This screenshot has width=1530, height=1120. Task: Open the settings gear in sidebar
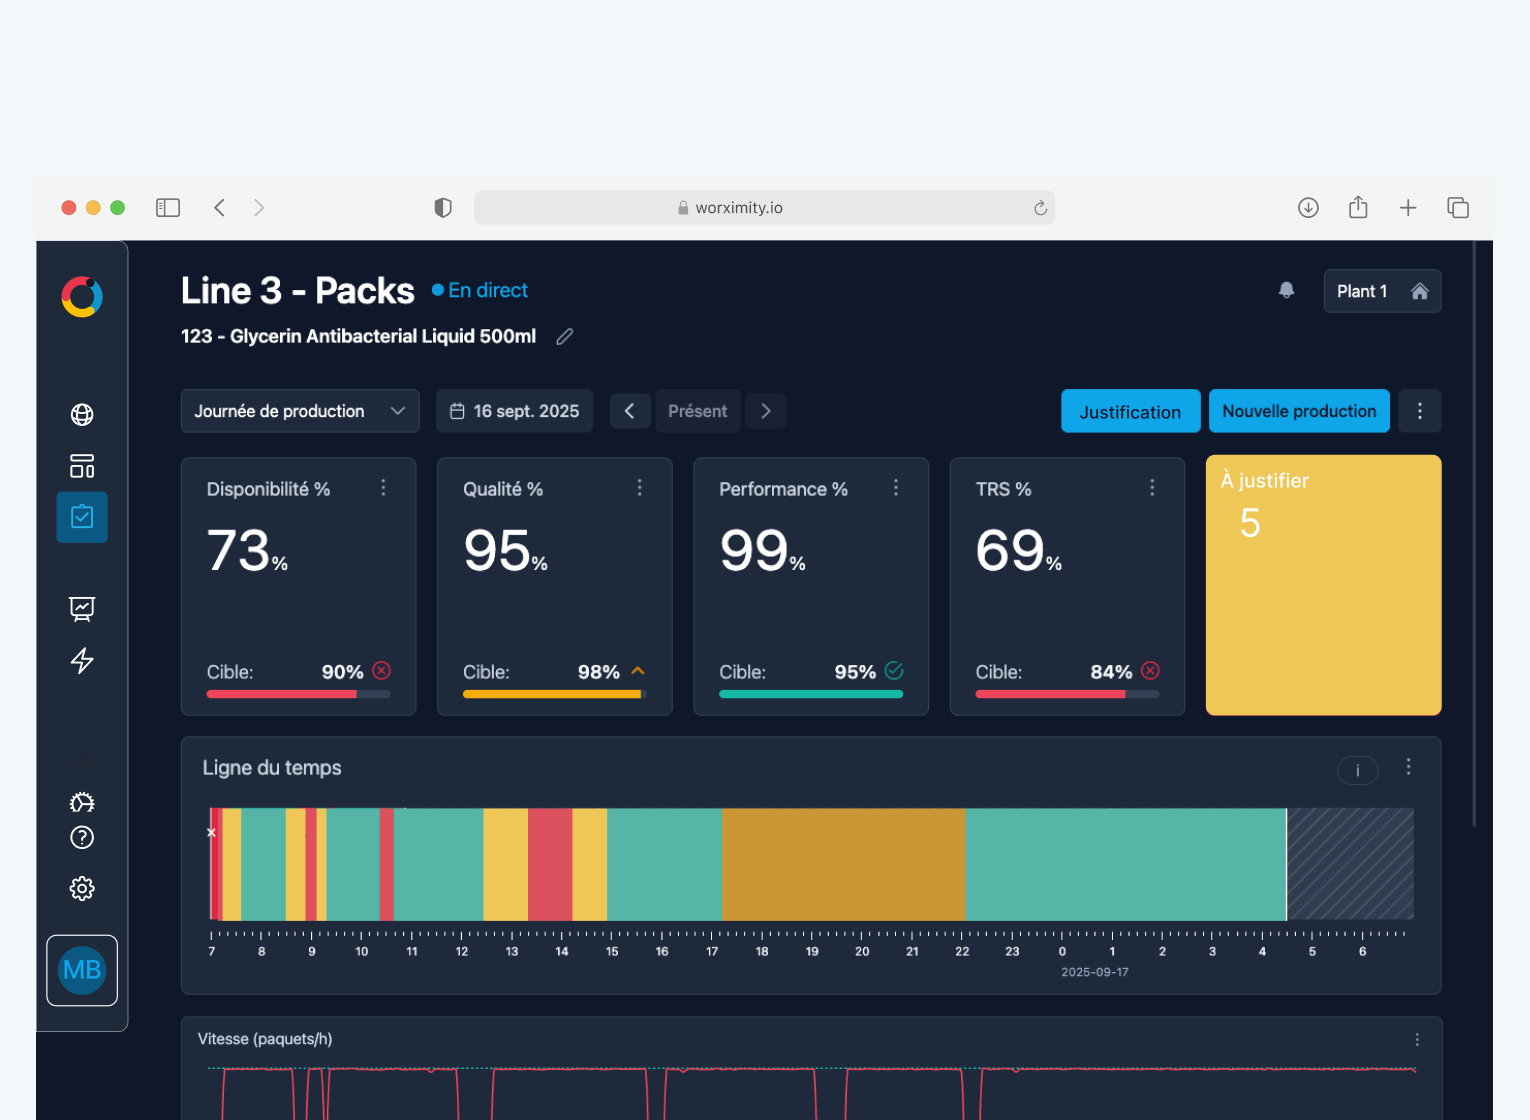pyautogui.click(x=82, y=888)
